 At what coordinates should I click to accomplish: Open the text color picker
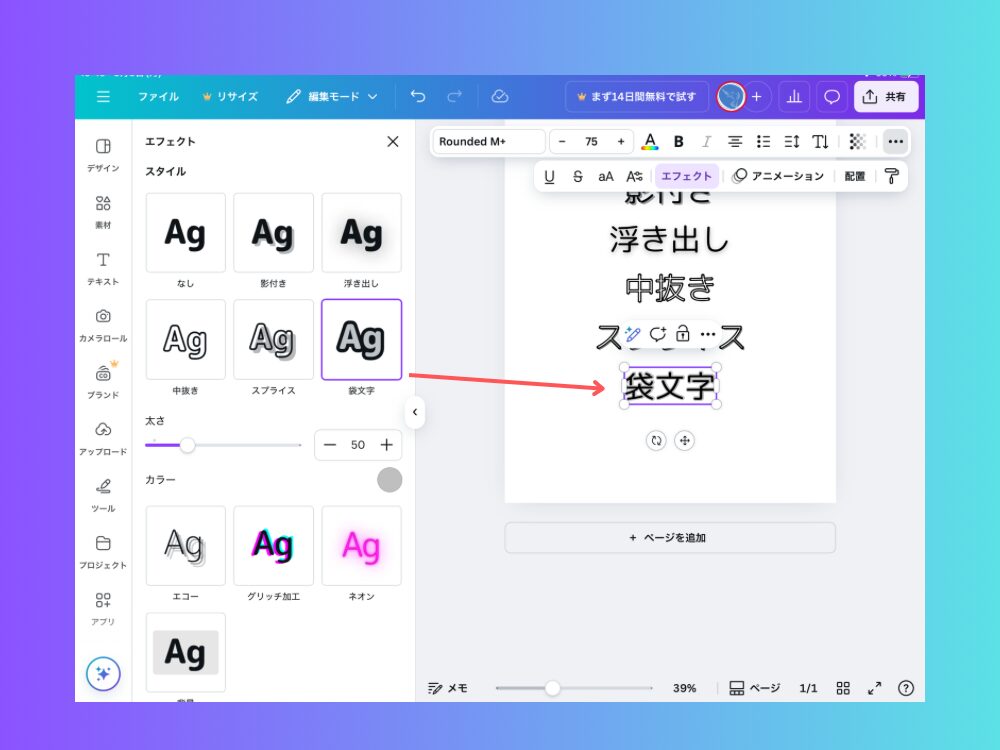pos(650,142)
